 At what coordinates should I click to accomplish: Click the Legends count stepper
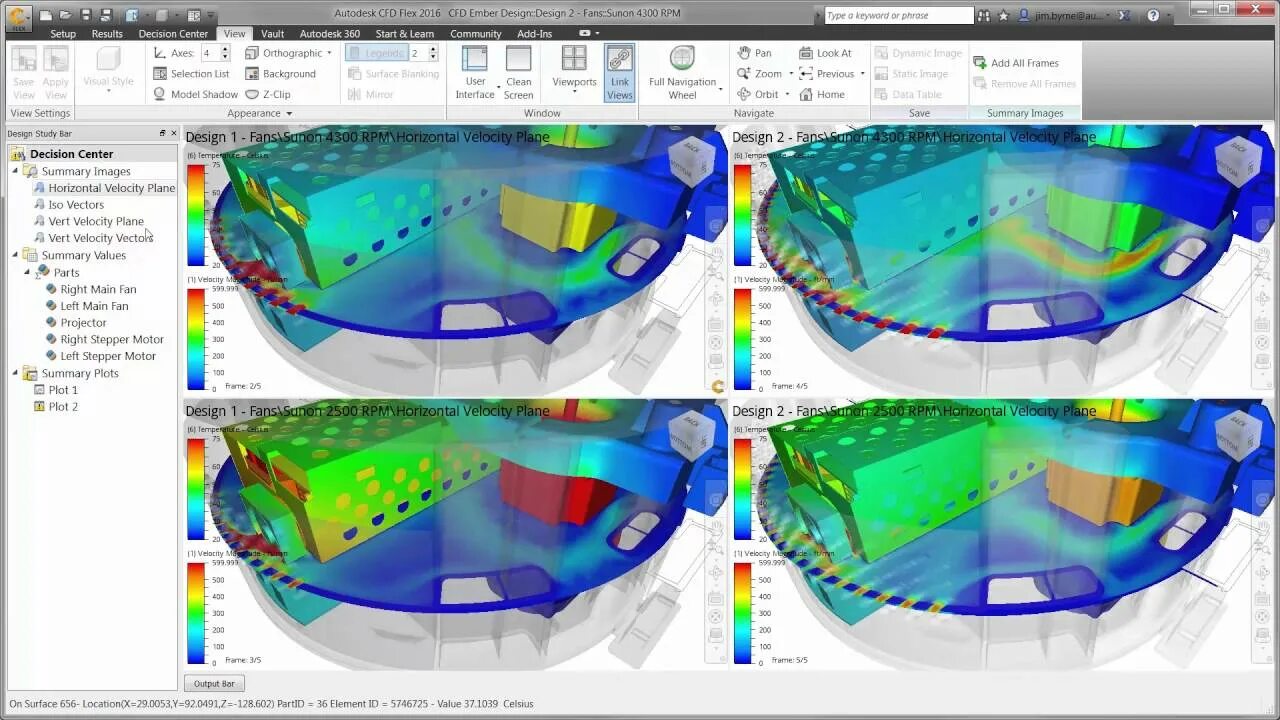point(433,53)
